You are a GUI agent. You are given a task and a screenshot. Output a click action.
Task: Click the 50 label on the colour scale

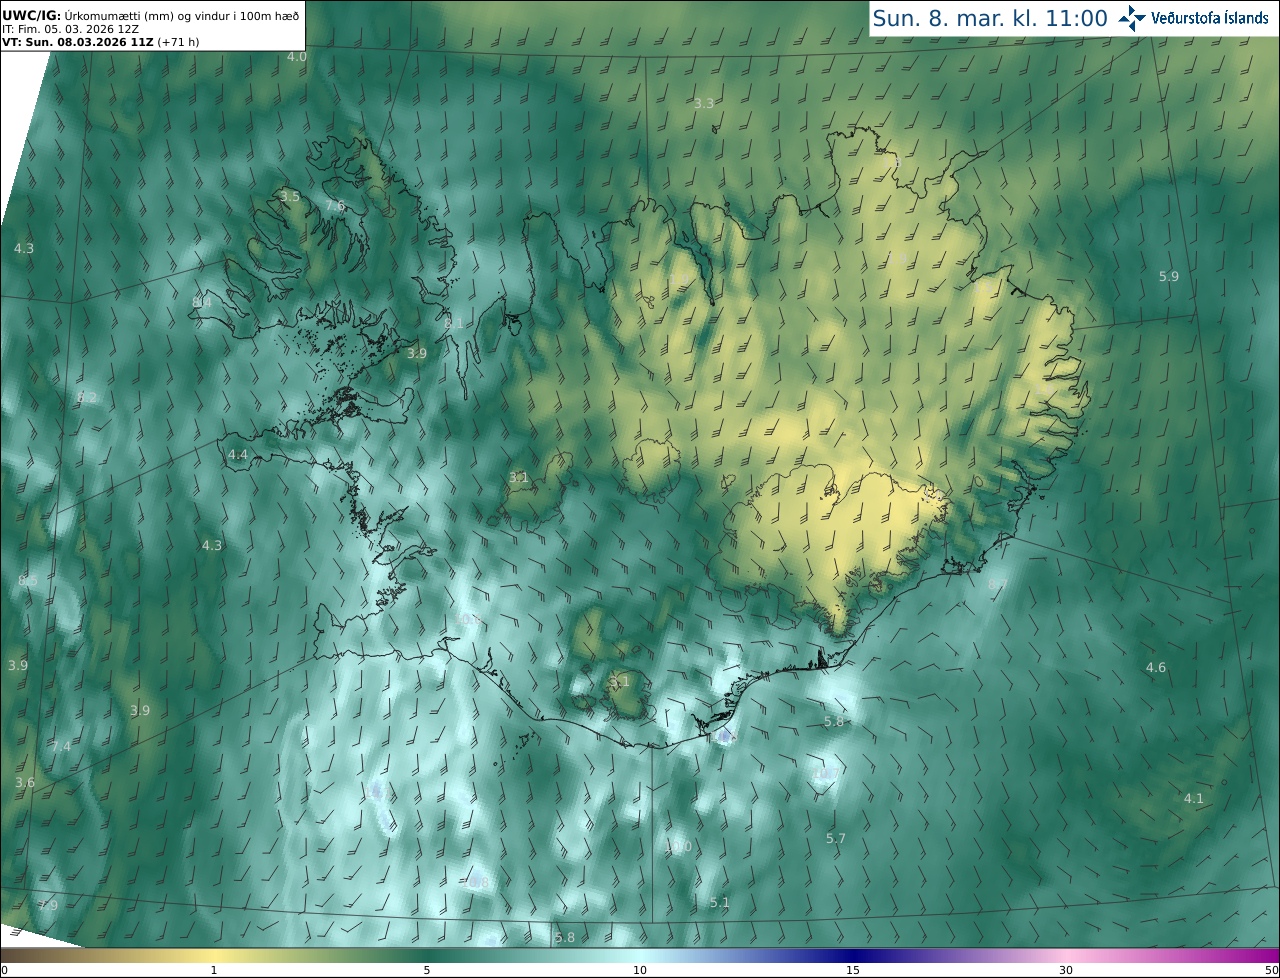pyautogui.click(x=1272, y=970)
